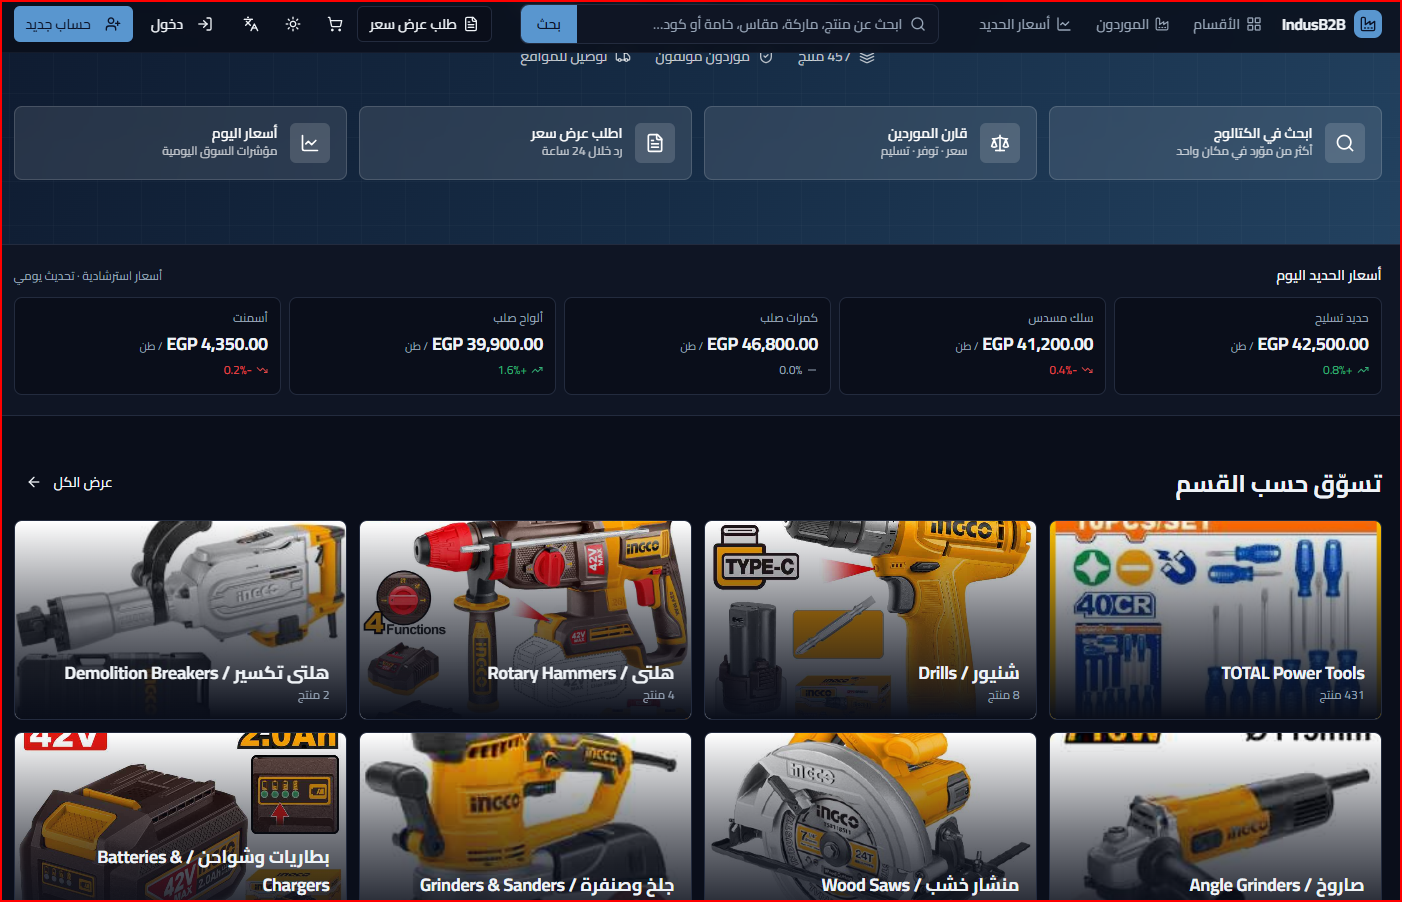Click the up-trend icon beside 1.6%+
Image resolution: width=1402 pixels, height=902 pixels.
(x=537, y=370)
